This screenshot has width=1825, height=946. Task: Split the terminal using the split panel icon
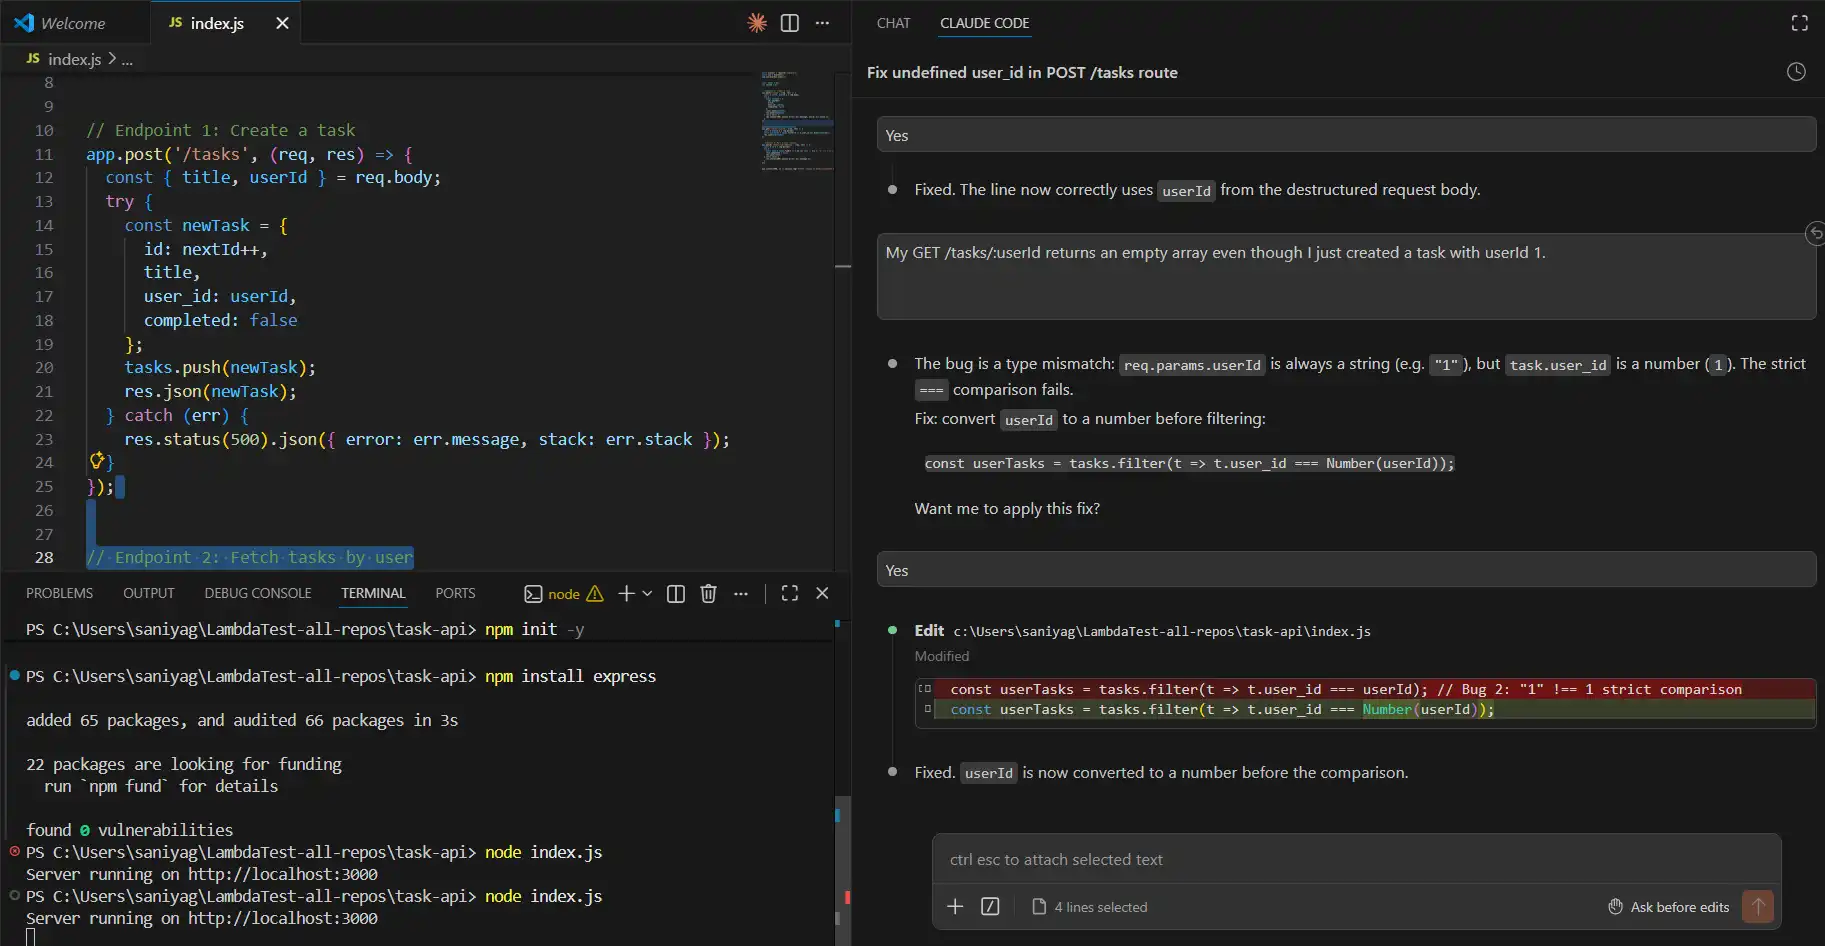(676, 593)
